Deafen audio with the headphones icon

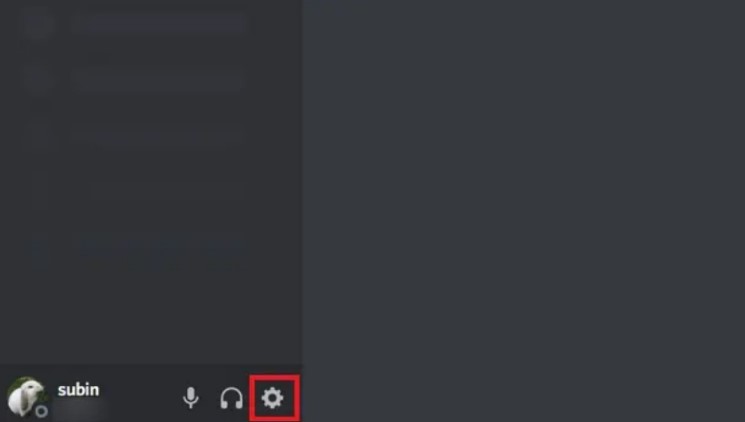[231, 398]
